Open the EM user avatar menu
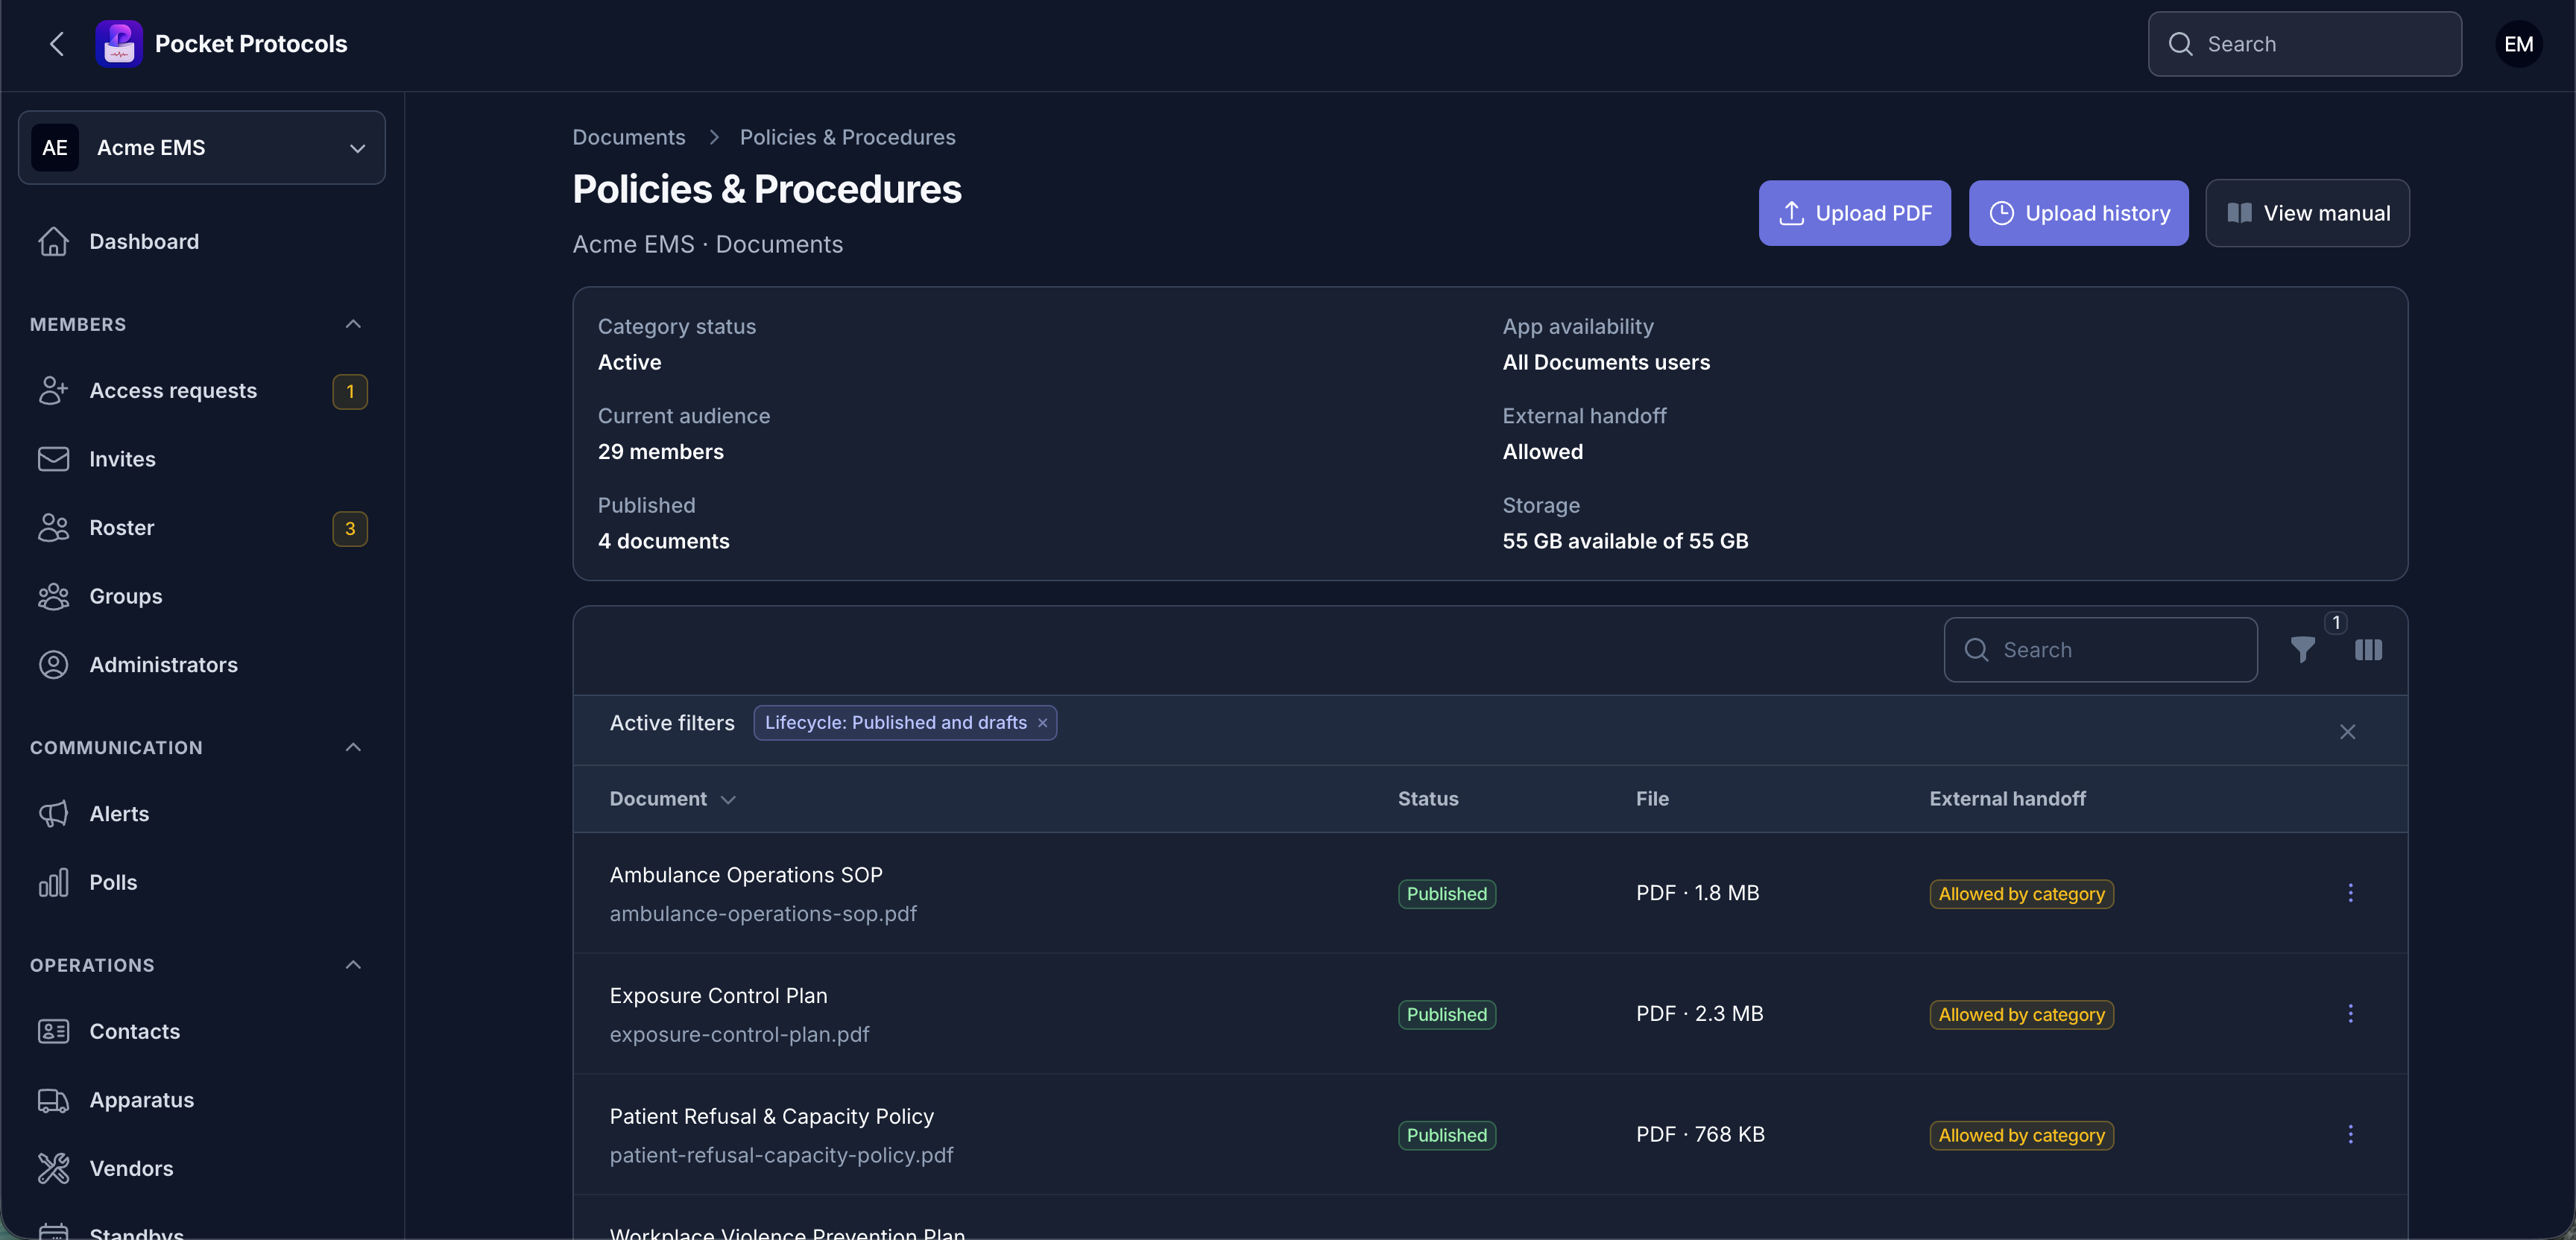The width and height of the screenshot is (2576, 1240). tap(2518, 44)
